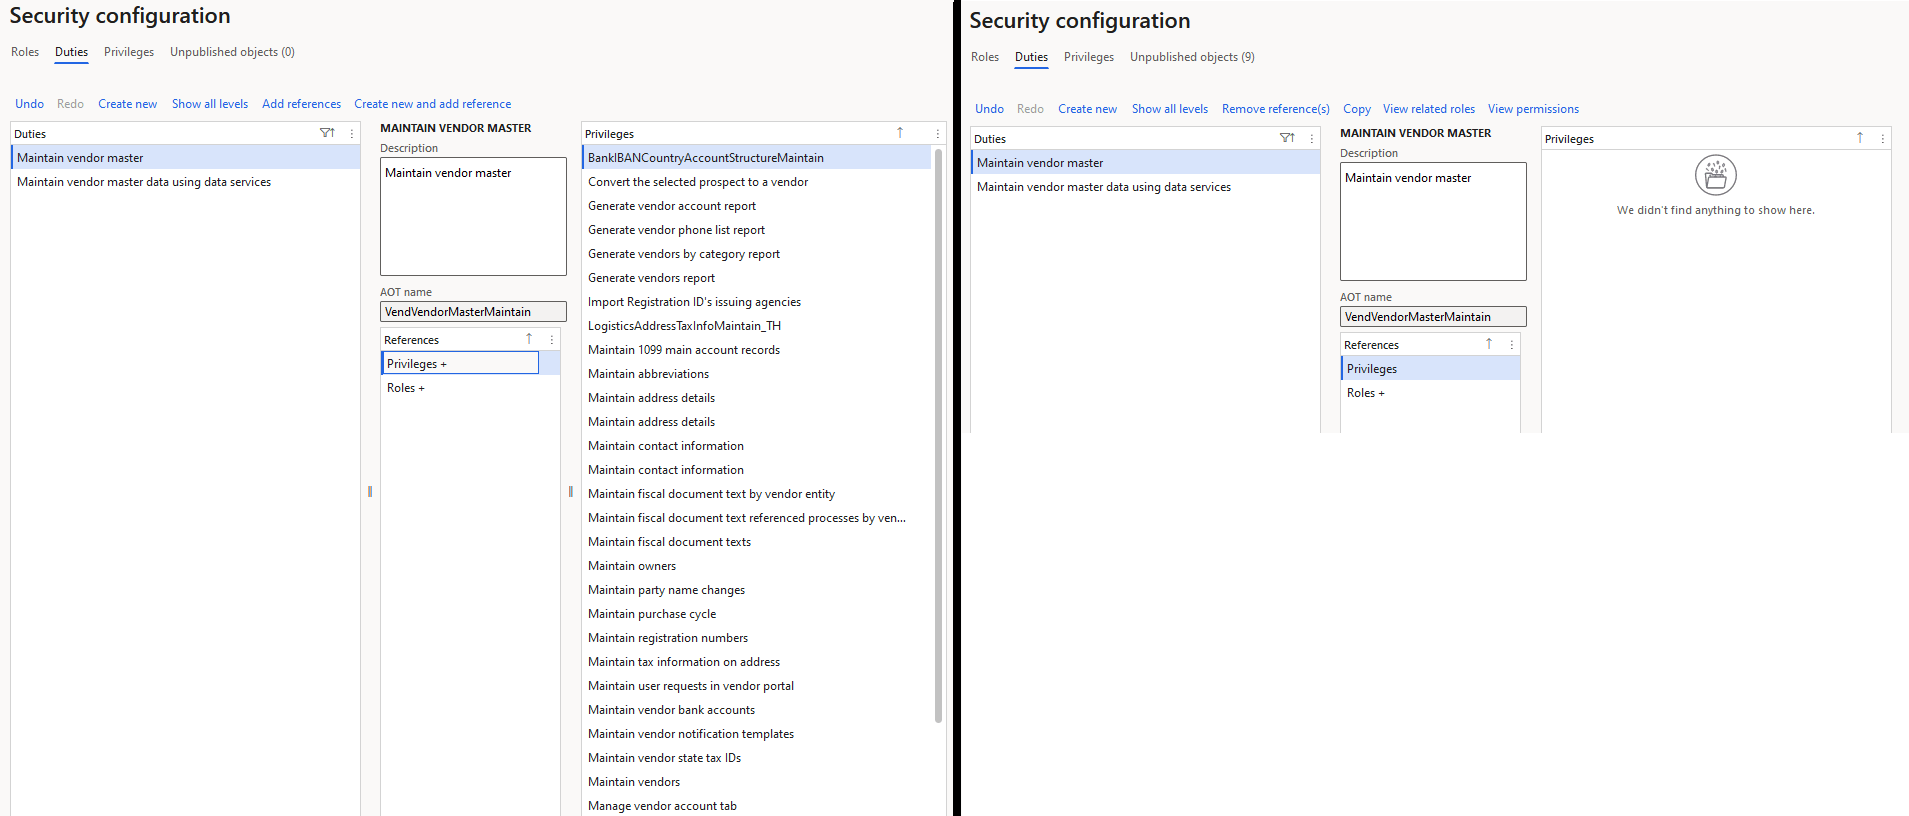The width and height of the screenshot is (1909, 816).
Task: Click References sort arrow icon in right window
Action: click(x=1489, y=344)
